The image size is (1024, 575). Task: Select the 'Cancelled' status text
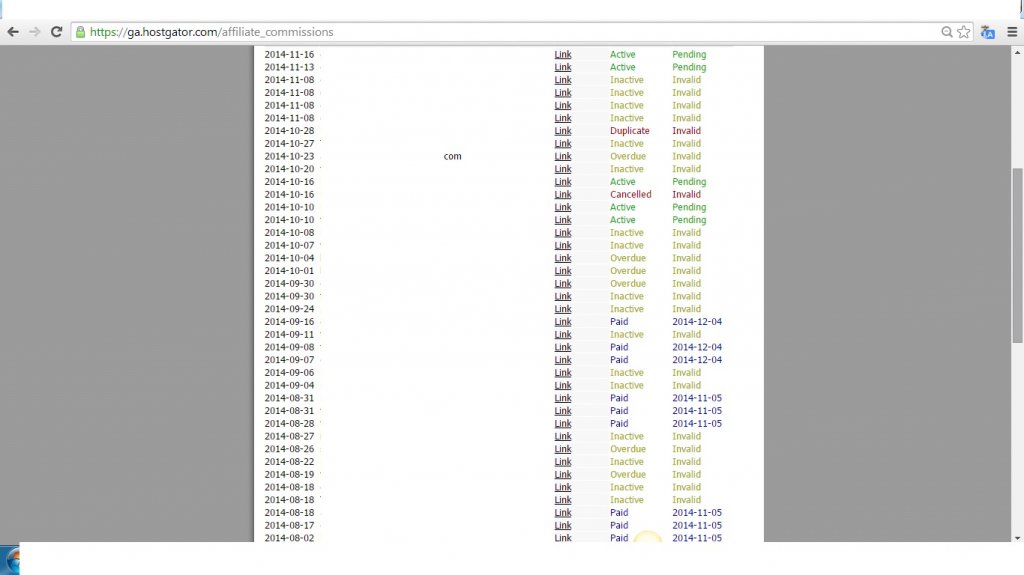click(630, 195)
